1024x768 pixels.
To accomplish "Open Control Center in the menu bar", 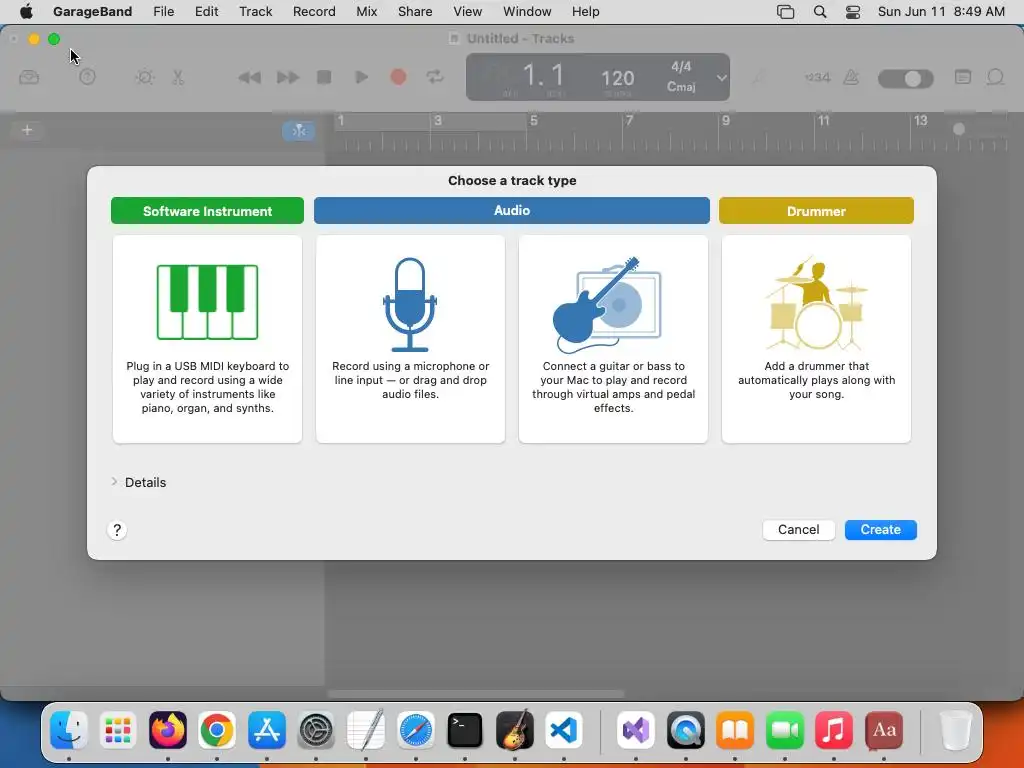I will pos(853,12).
